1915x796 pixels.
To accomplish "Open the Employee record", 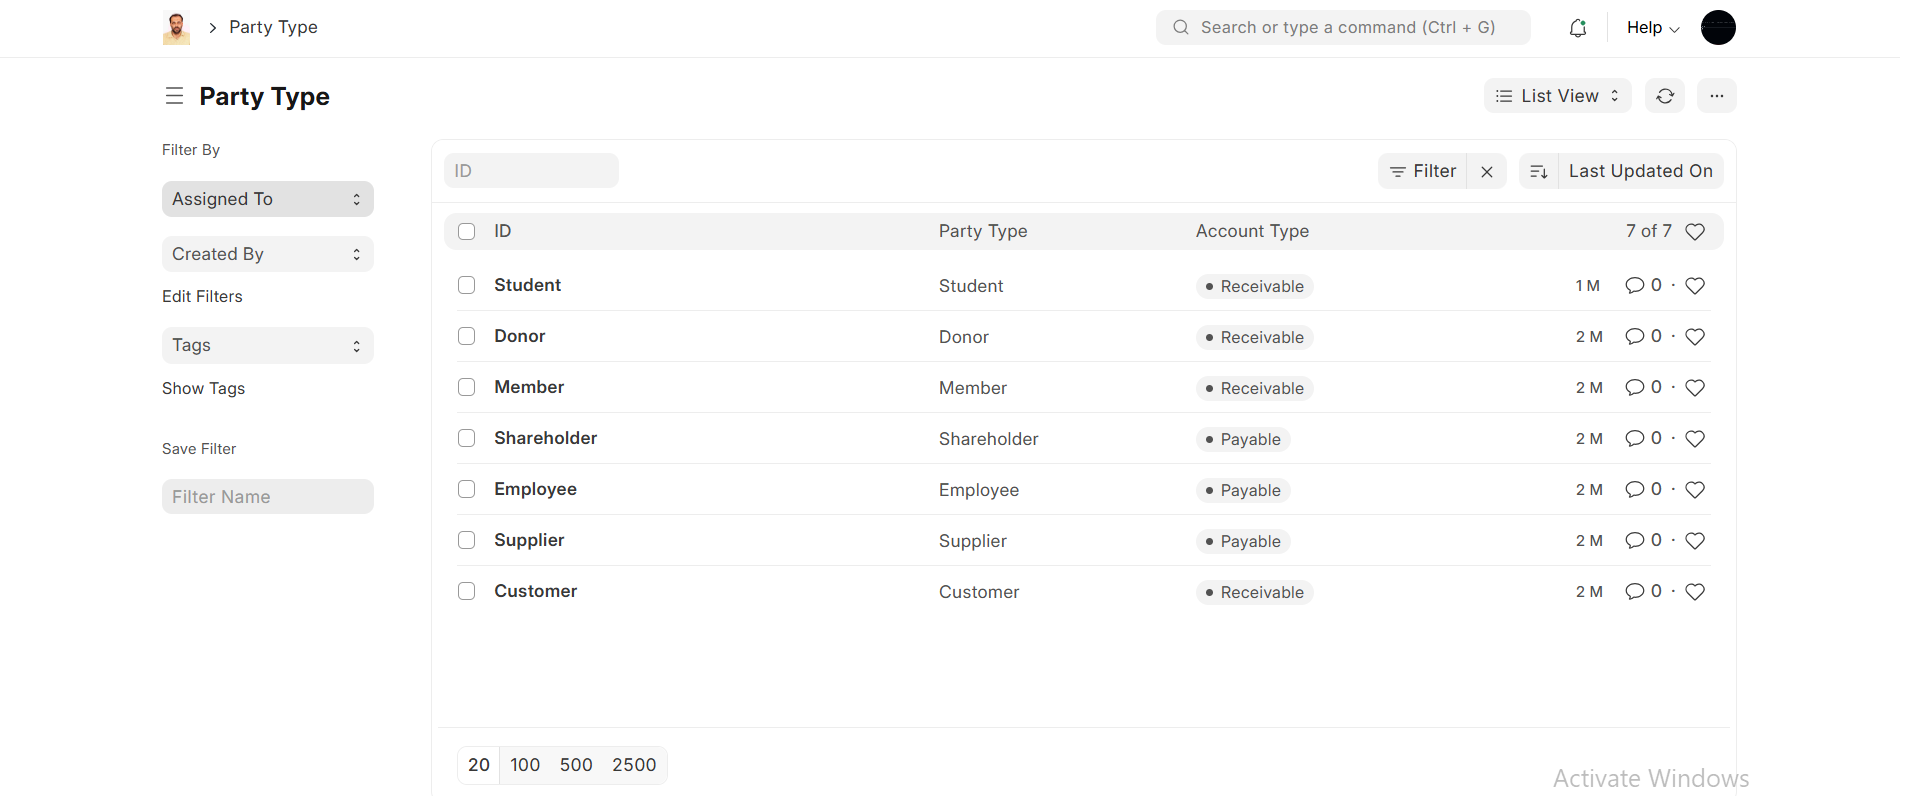I will tap(535, 489).
